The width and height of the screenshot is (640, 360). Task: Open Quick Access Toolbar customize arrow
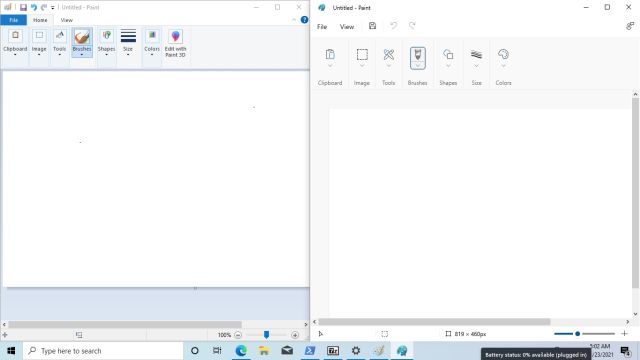(x=53, y=7)
